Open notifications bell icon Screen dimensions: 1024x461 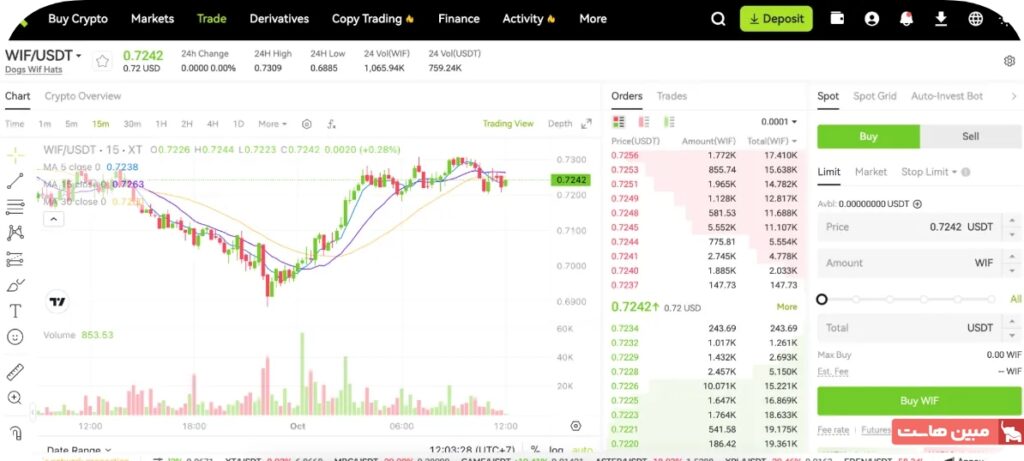[906, 19]
